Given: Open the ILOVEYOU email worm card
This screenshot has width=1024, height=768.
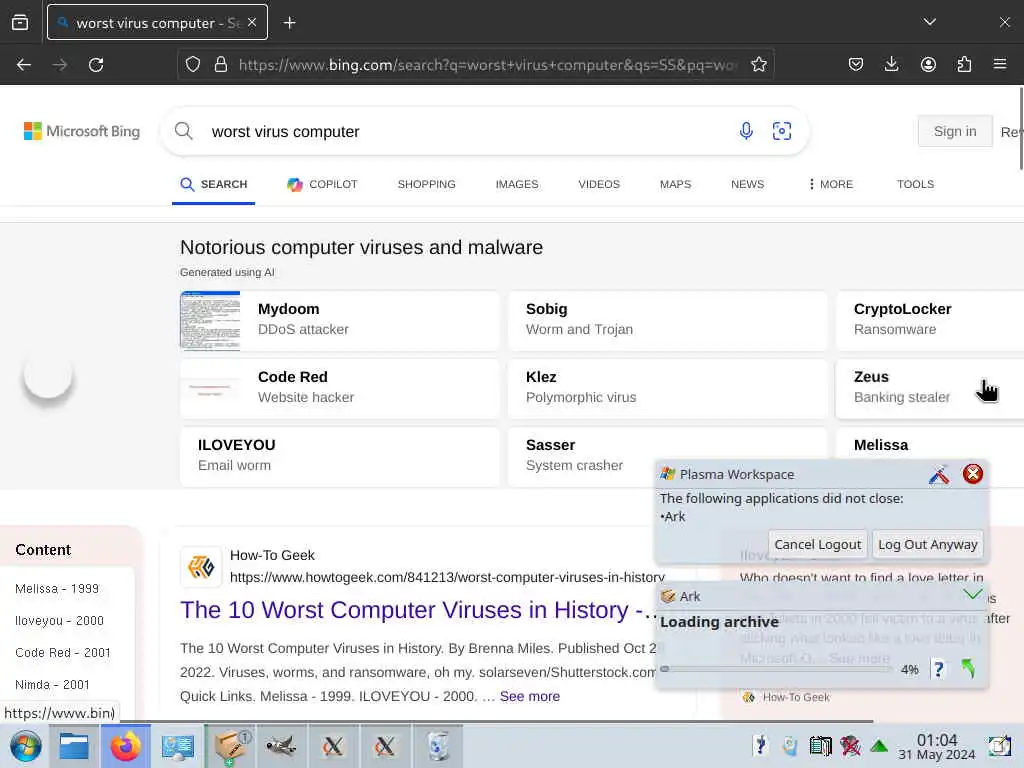Looking at the screenshot, I should pyautogui.click(x=340, y=456).
